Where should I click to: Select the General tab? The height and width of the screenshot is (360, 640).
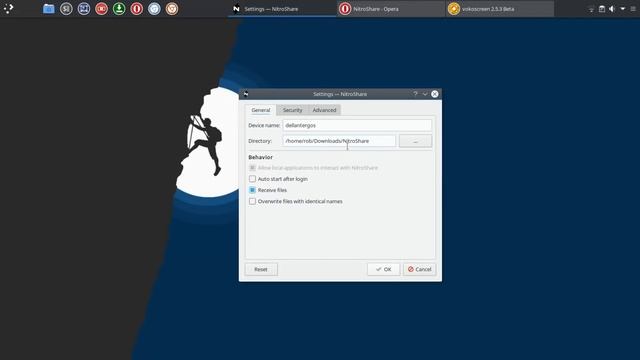261,110
